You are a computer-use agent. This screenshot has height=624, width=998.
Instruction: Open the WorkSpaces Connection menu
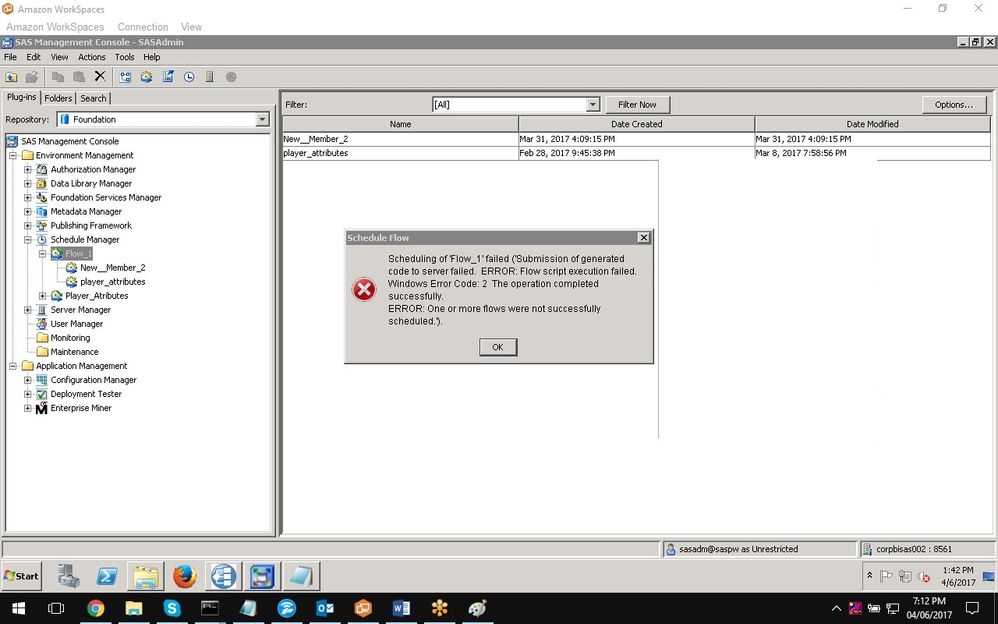tap(143, 27)
